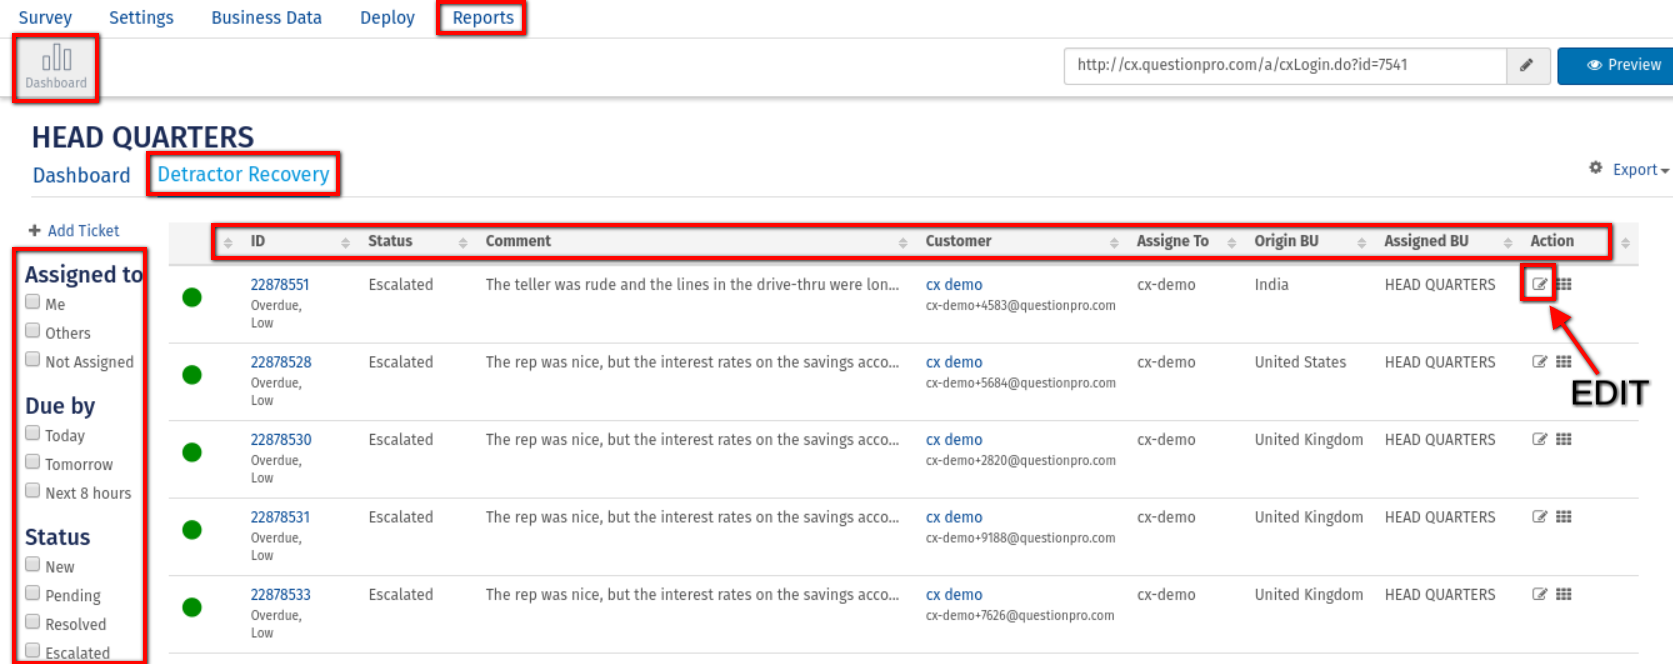Switch to the Dashboard tab under Head Quarters

[81, 175]
